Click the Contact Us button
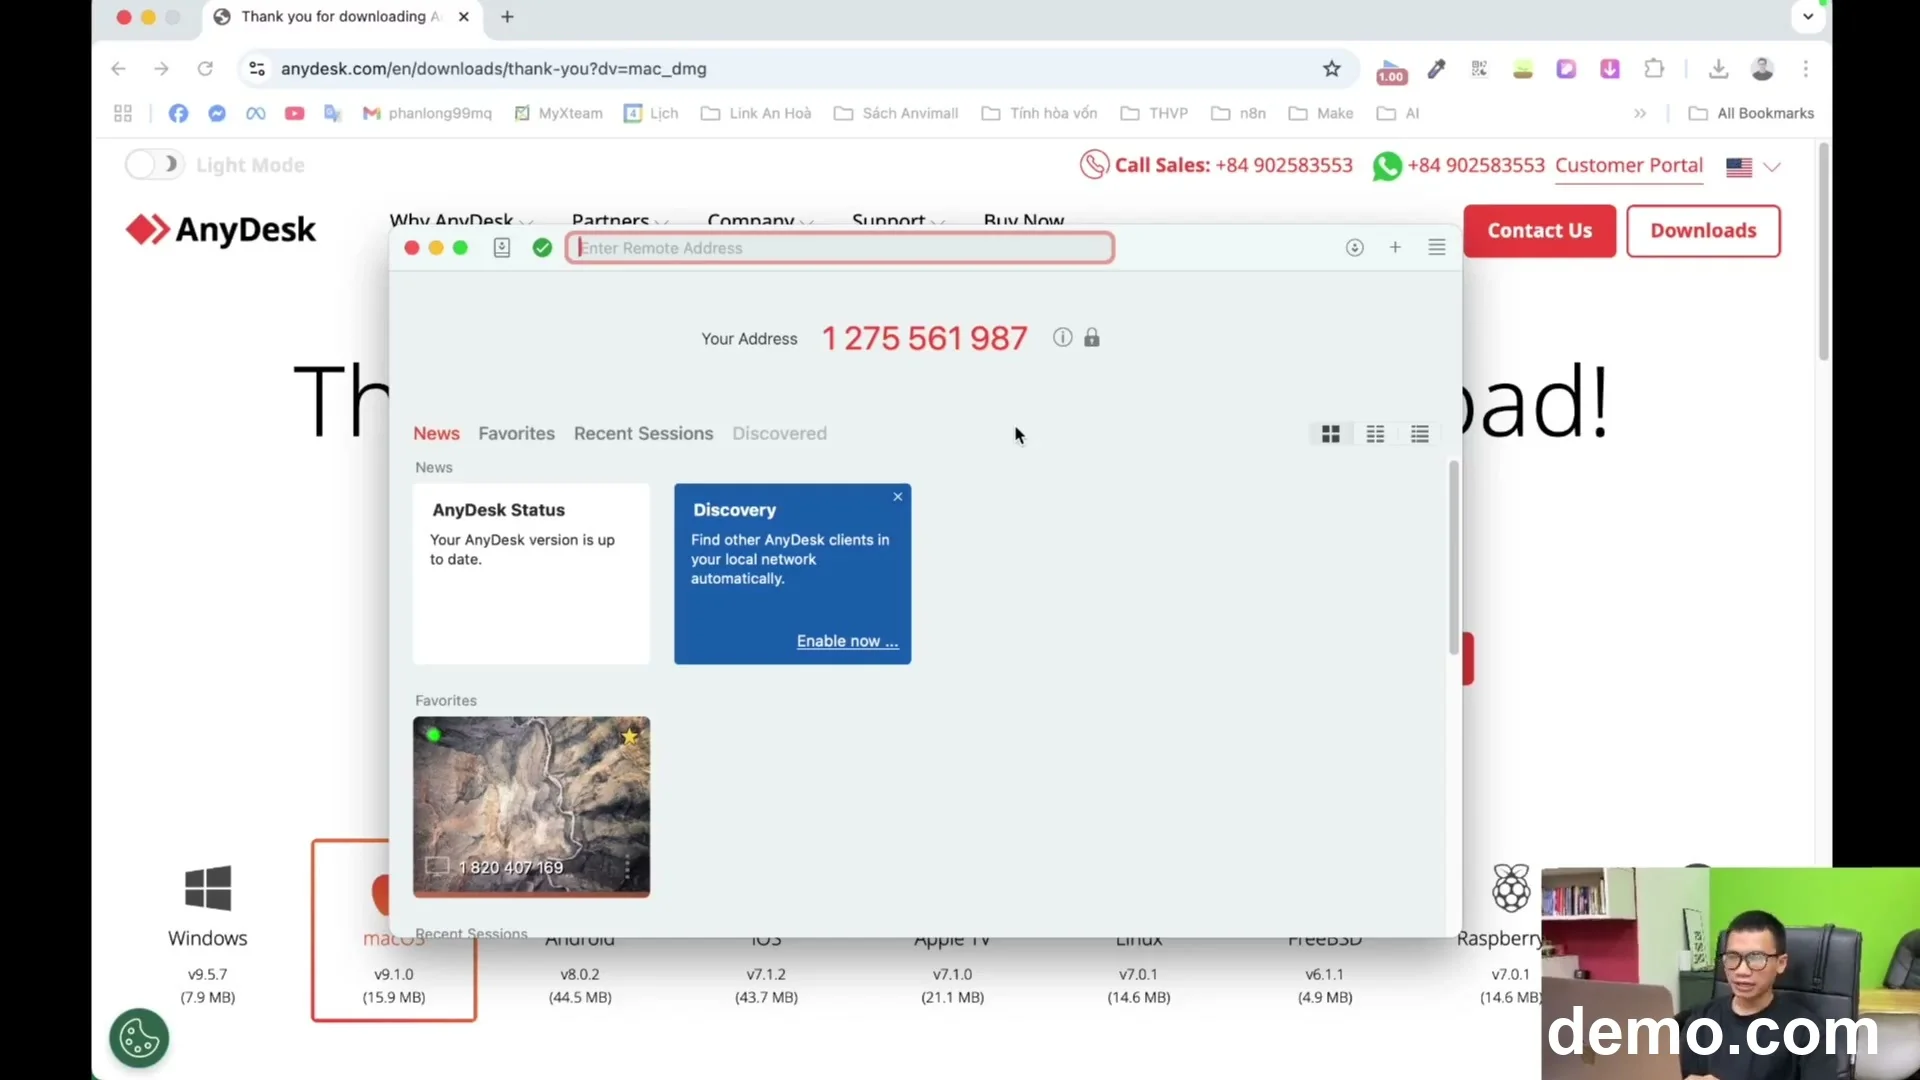Viewport: 1920px width, 1080px height. (1540, 231)
